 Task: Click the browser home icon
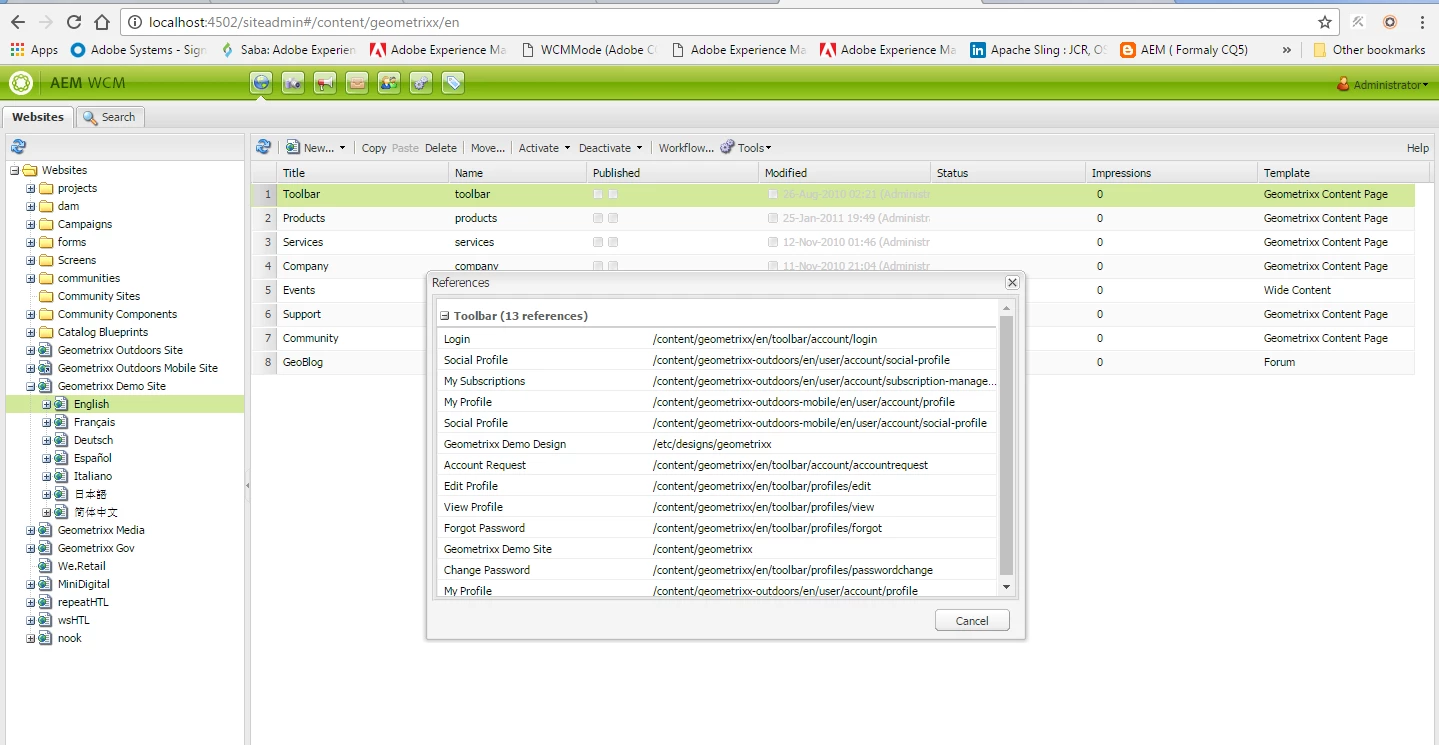click(x=102, y=22)
